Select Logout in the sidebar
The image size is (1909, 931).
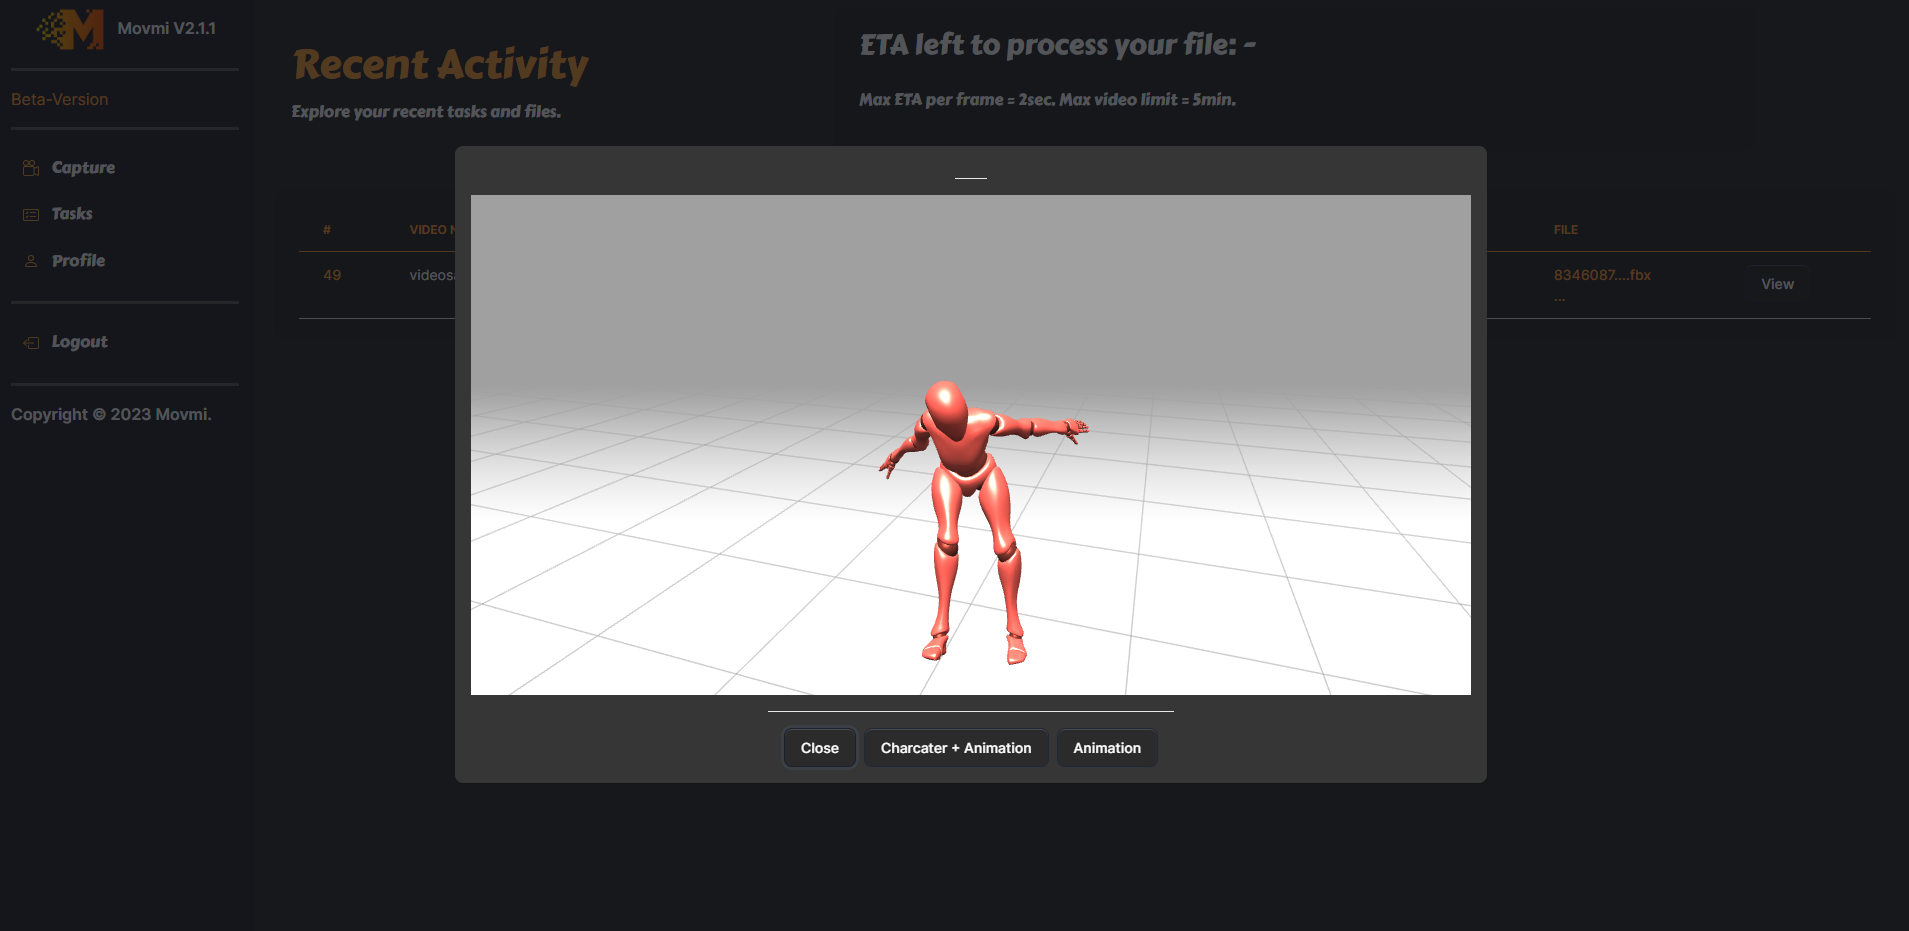pos(79,342)
